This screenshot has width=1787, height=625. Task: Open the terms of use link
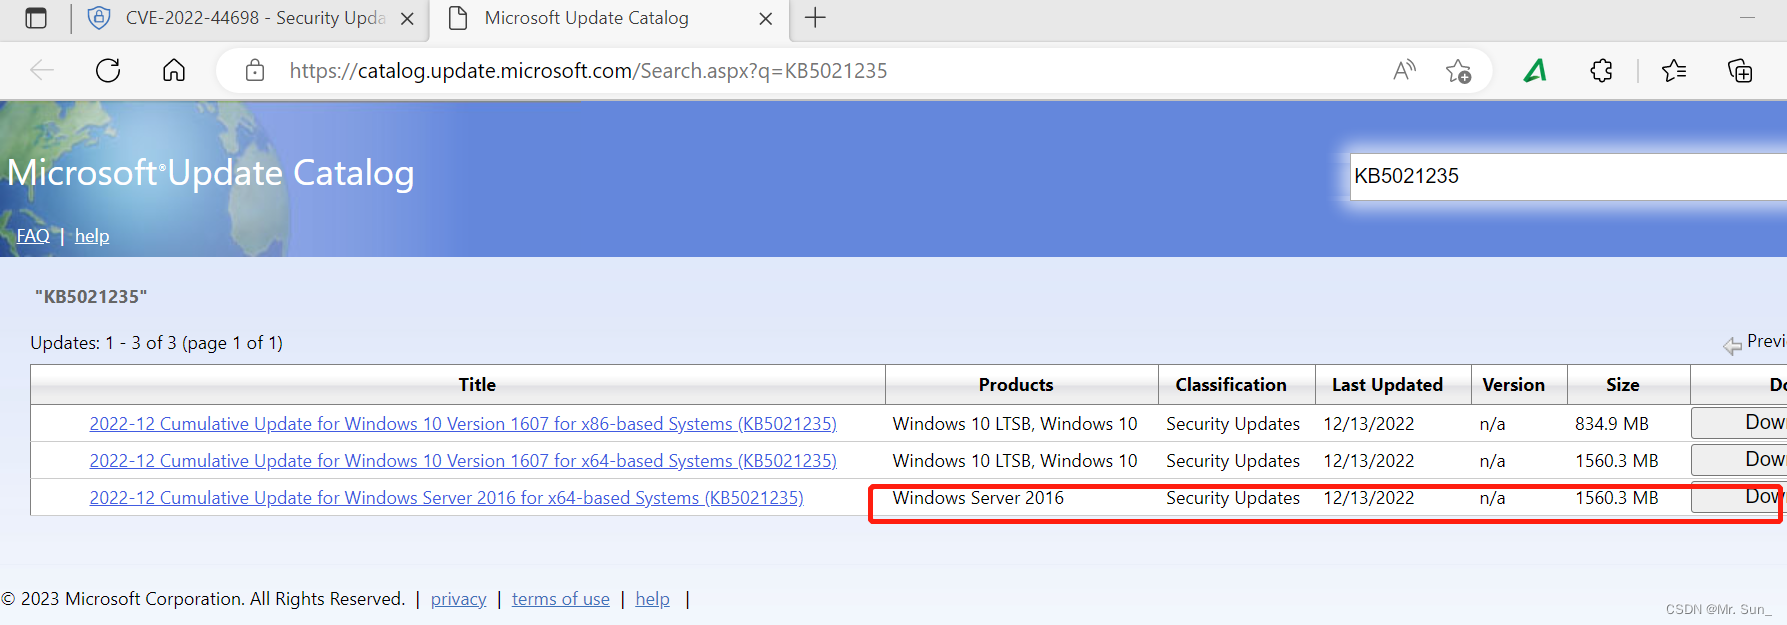561,599
